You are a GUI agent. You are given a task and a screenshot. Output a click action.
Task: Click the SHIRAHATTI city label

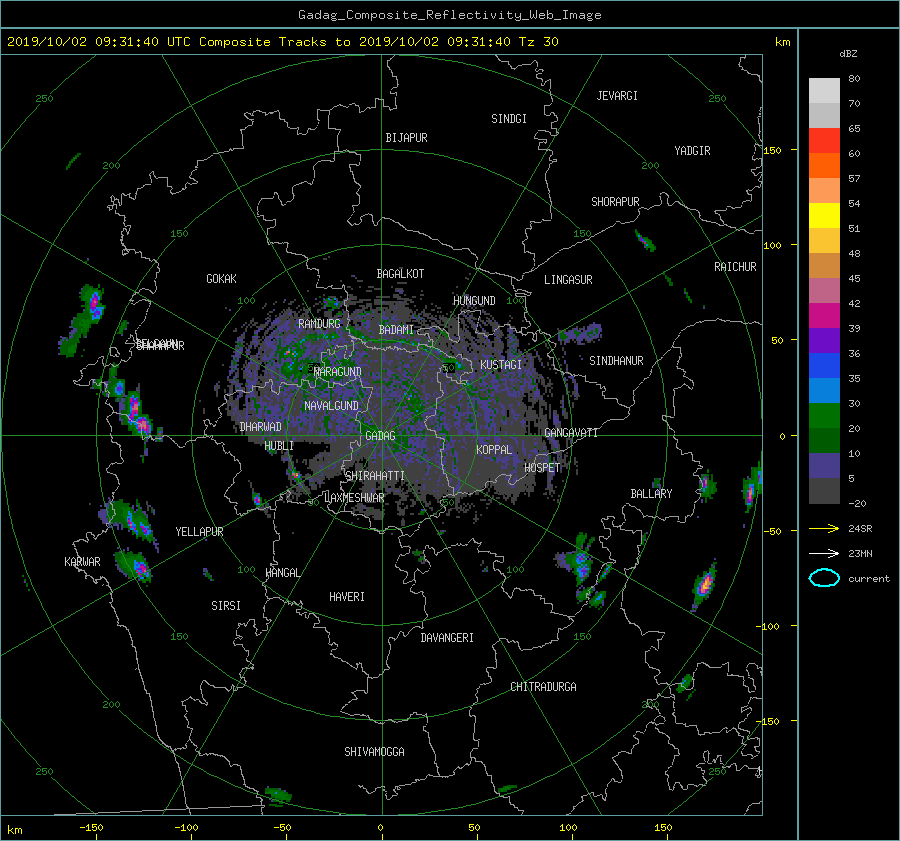click(x=375, y=476)
